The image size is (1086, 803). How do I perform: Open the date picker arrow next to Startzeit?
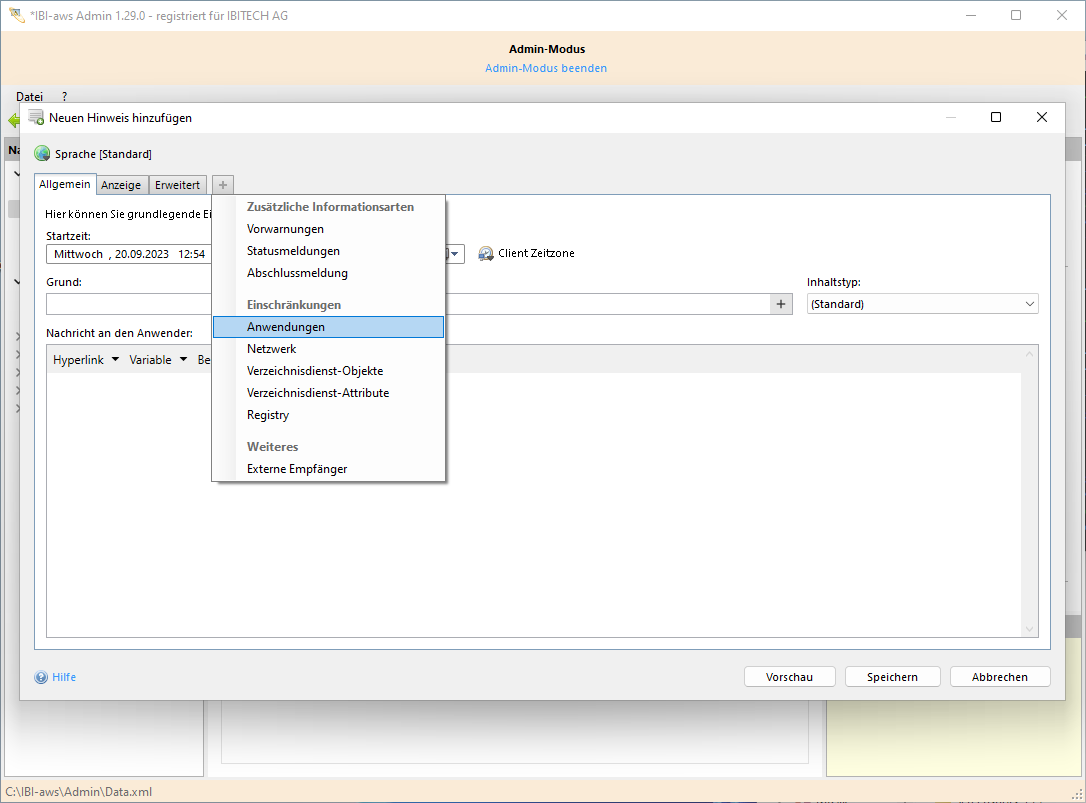(456, 254)
